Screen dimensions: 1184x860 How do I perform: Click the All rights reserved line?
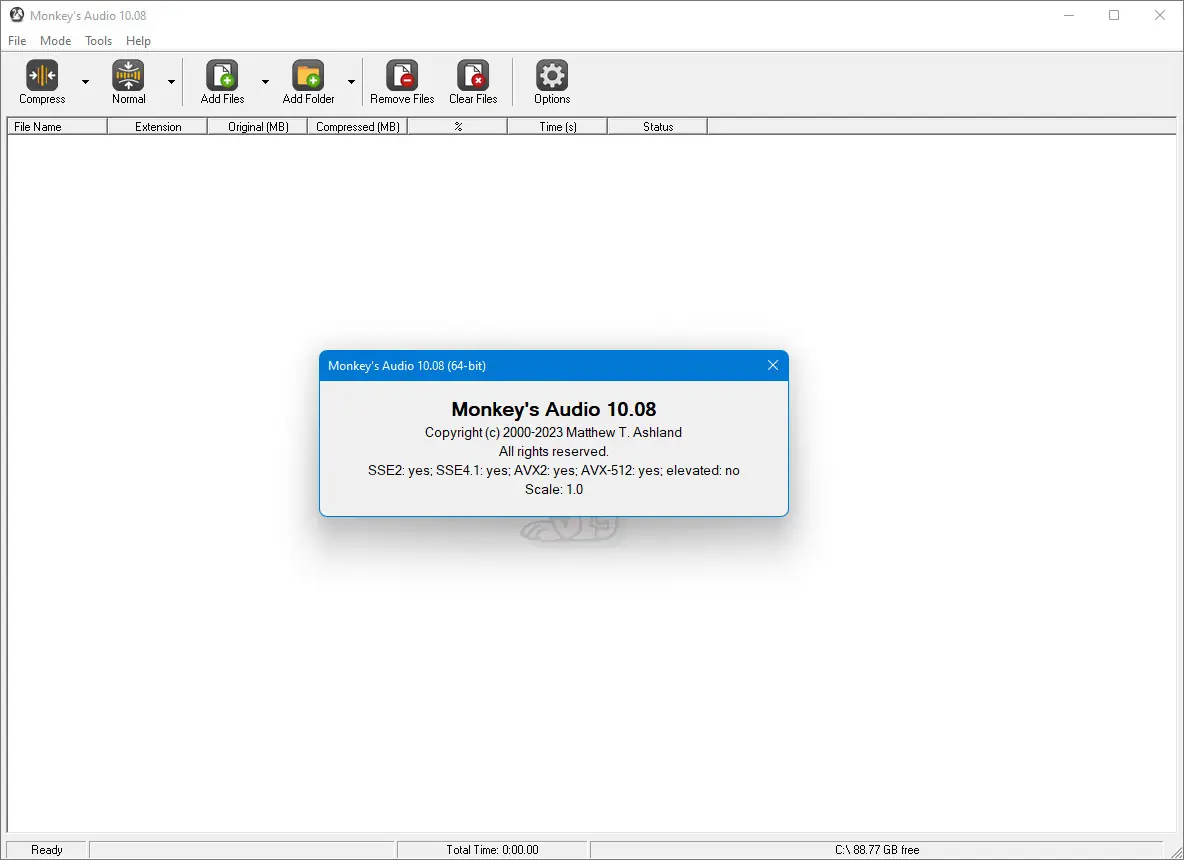point(553,452)
